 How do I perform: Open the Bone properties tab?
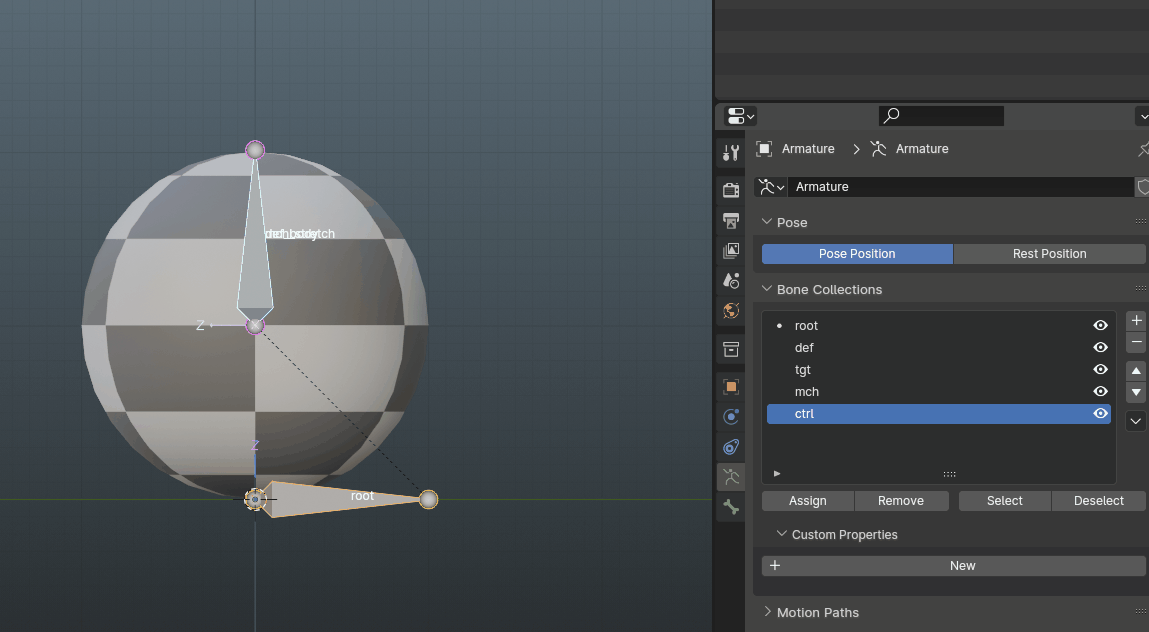coord(730,507)
